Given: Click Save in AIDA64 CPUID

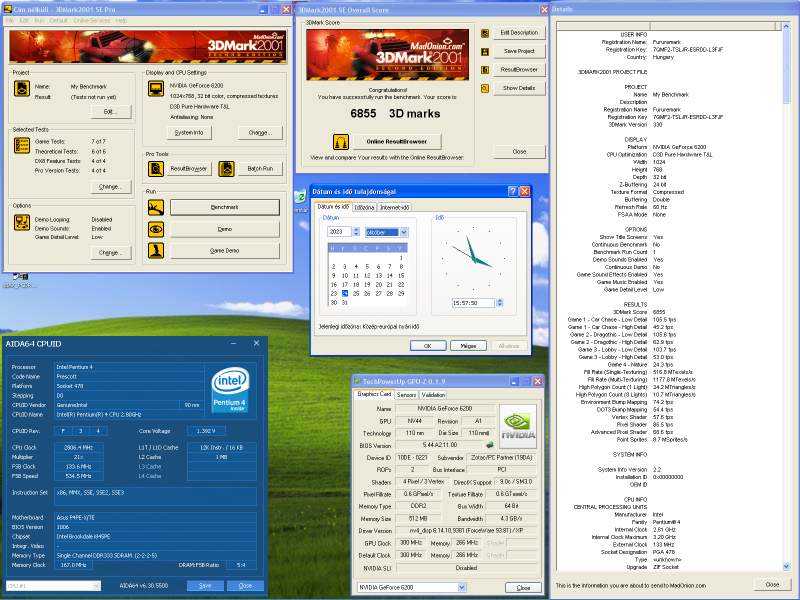Looking at the screenshot, I should 205,586.
